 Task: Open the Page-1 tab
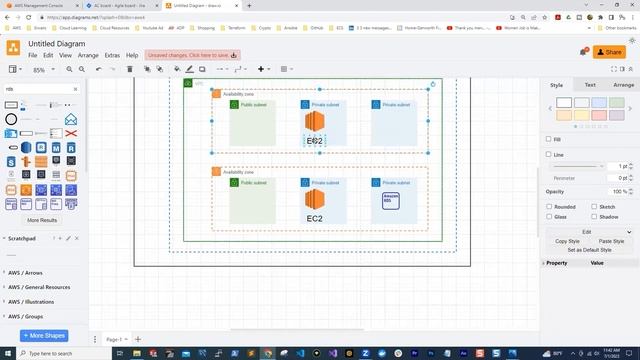pos(117,339)
